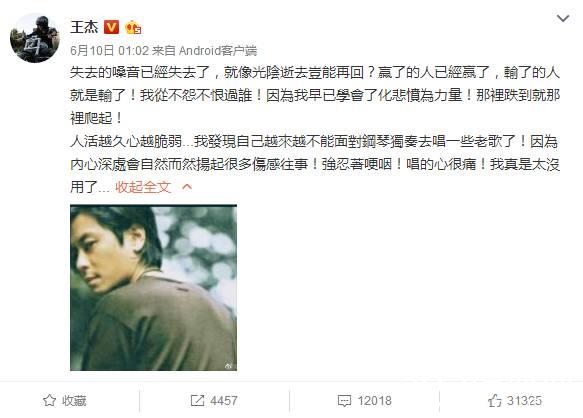Open the post timestamp 6月10日 01:02
Screen dimensions: 583x418
[109, 50]
